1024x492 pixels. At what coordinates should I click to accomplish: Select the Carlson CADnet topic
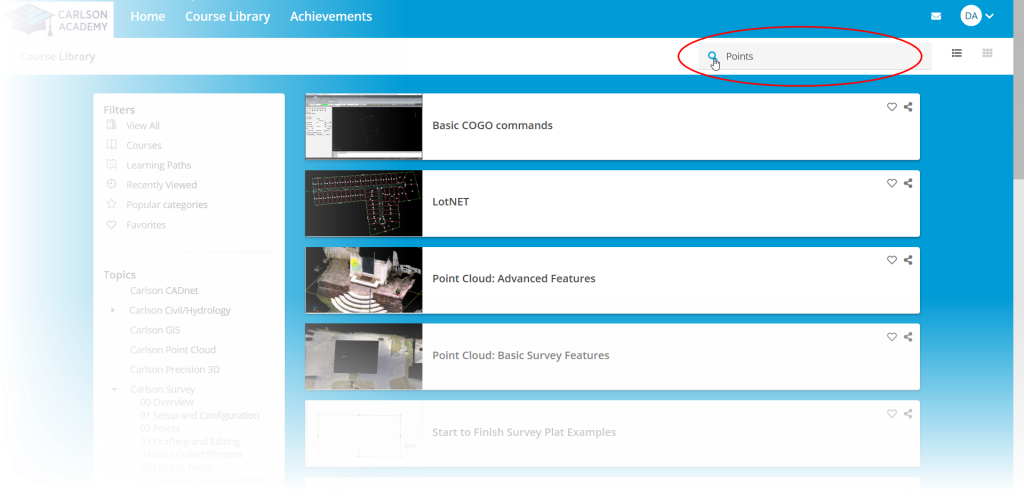coord(164,290)
